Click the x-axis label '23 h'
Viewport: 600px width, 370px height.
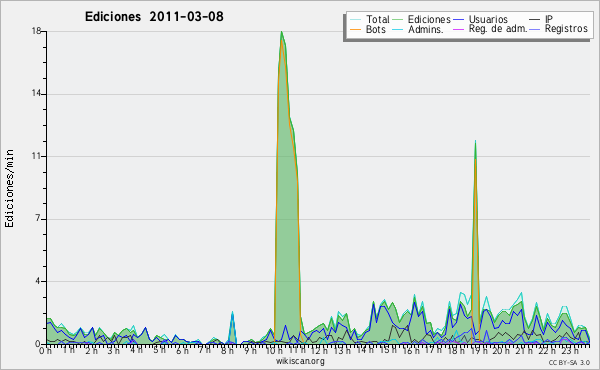point(569,351)
